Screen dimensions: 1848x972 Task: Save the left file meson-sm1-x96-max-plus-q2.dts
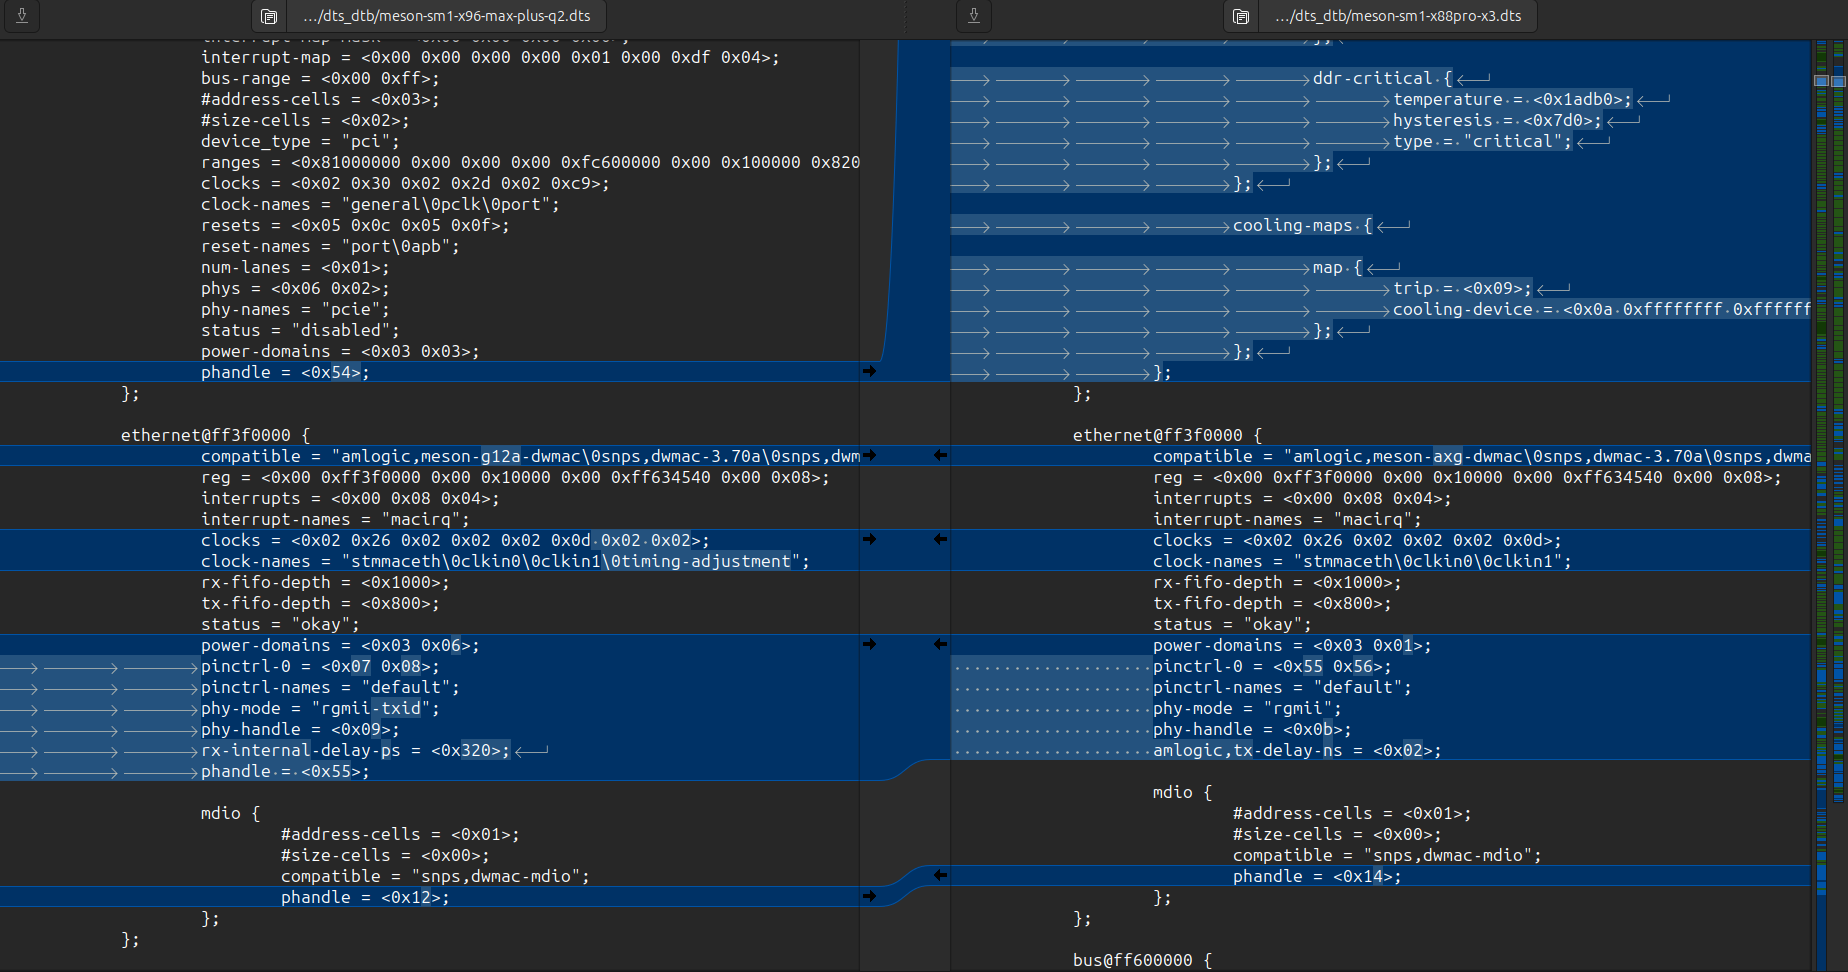21,16
